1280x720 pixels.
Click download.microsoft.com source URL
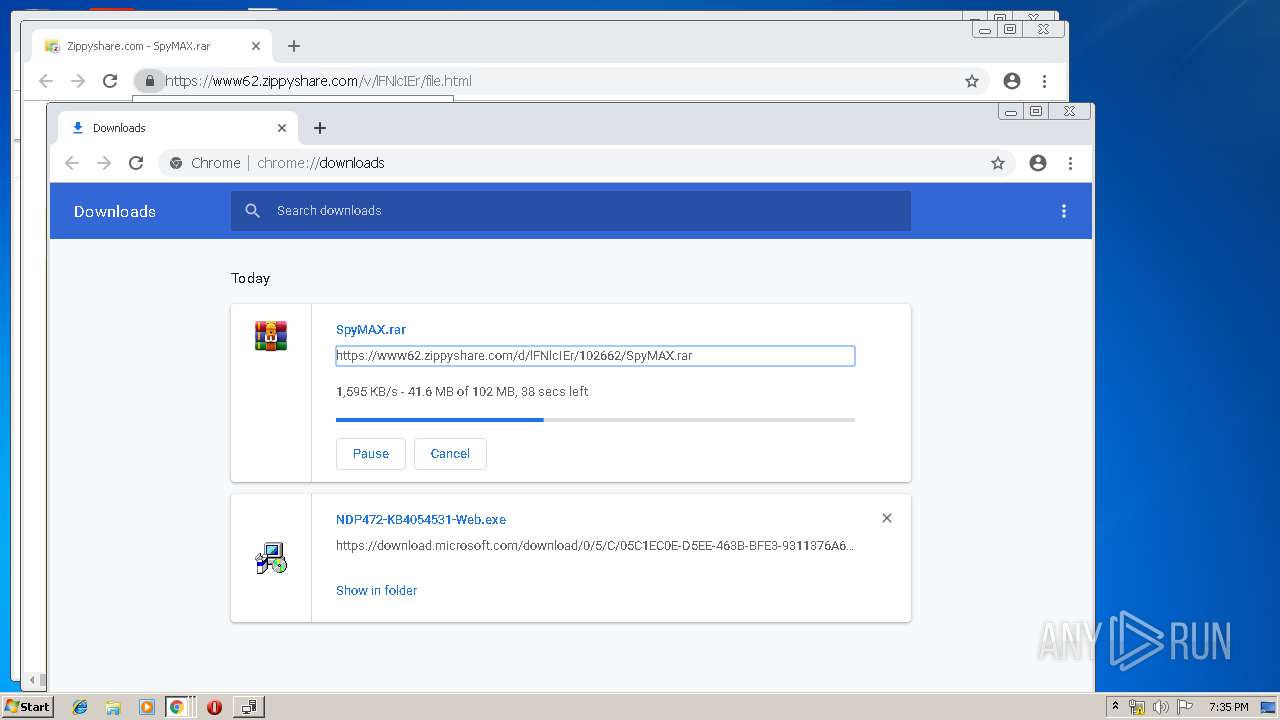click(x=595, y=546)
